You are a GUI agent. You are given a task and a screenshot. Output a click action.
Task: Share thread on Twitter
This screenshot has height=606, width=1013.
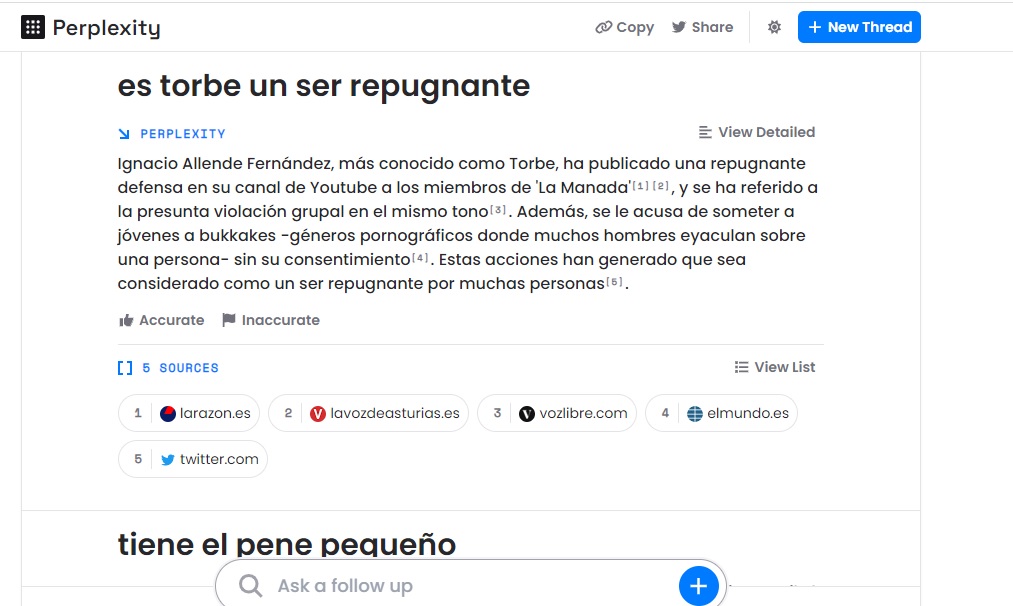(x=702, y=27)
